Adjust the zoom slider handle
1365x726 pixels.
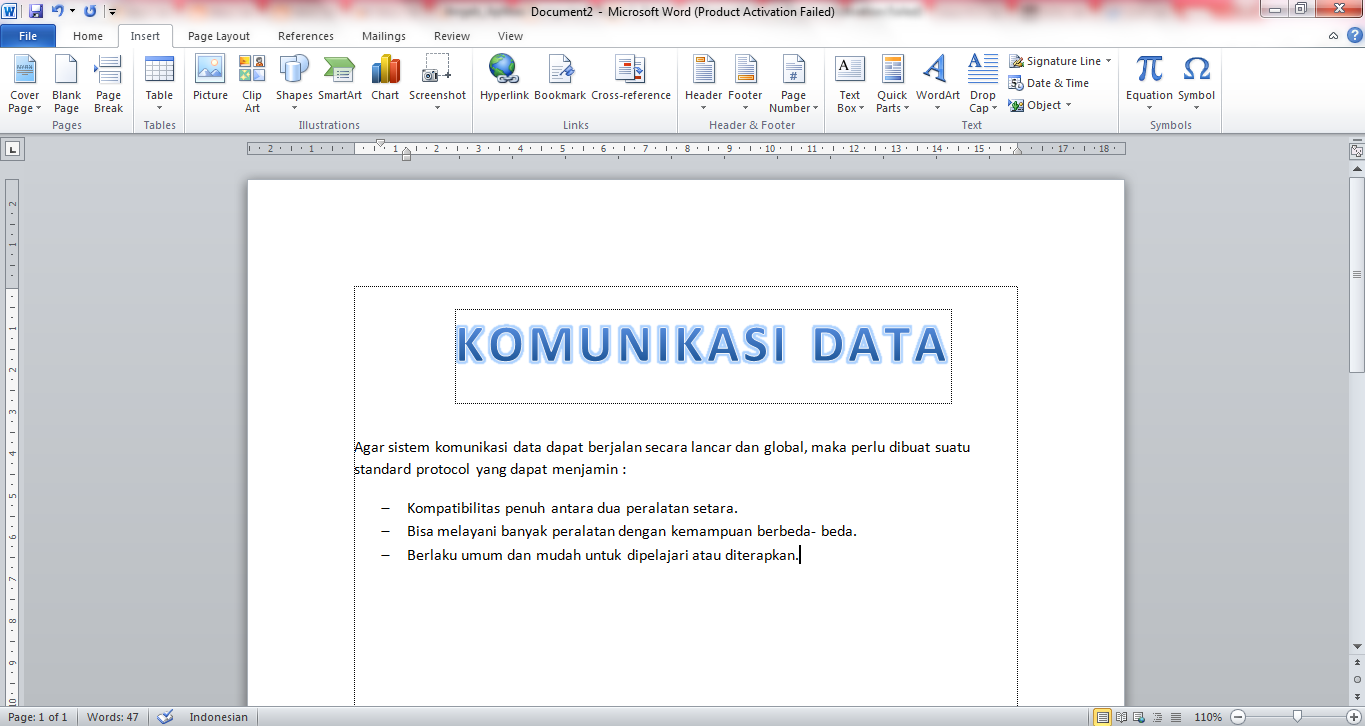[1297, 717]
